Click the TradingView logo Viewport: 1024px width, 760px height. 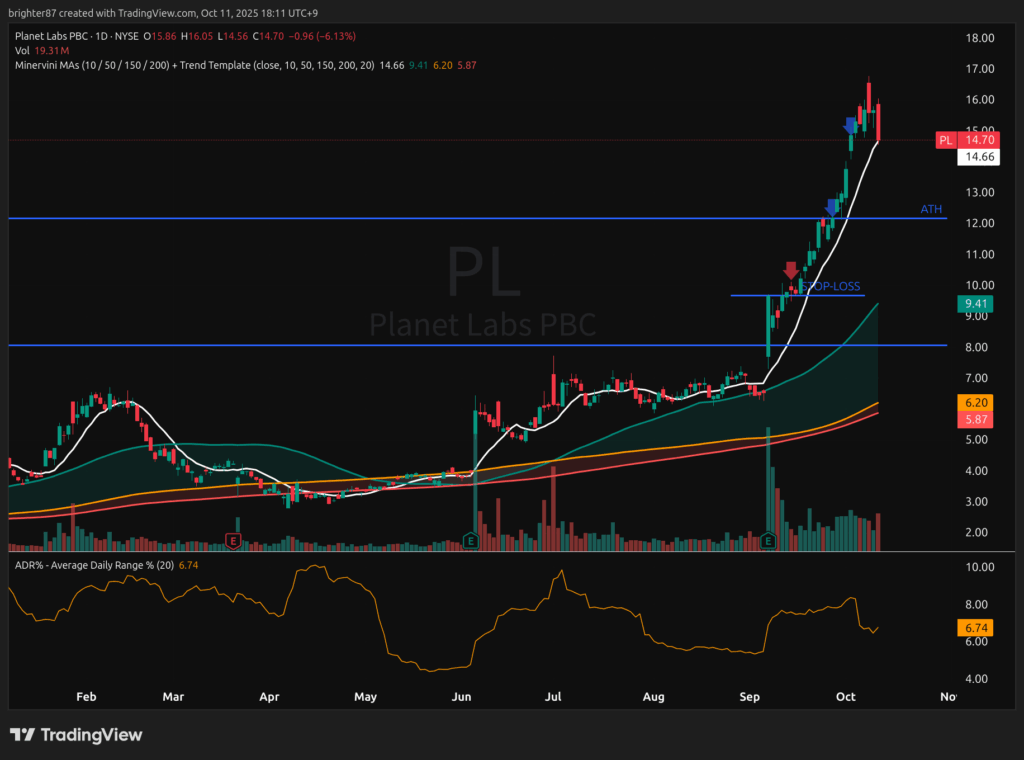tap(76, 735)
